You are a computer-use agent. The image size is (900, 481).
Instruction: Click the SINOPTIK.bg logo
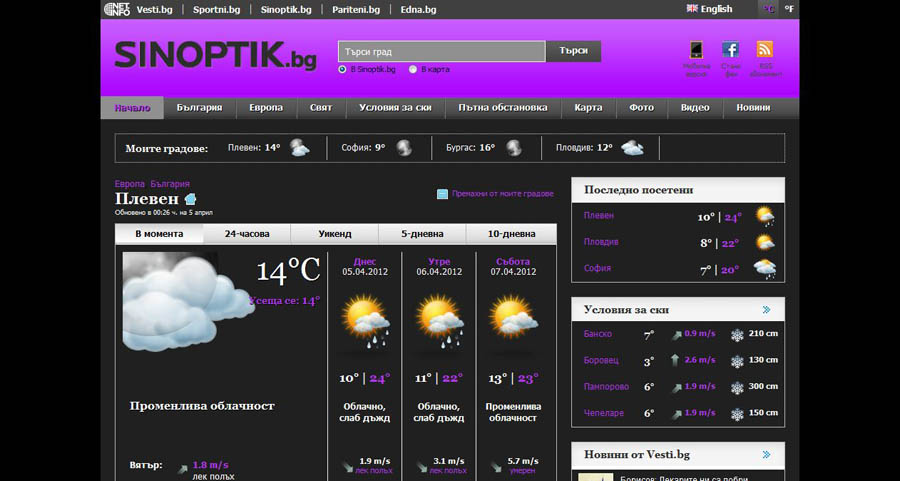tap(216, 55)
